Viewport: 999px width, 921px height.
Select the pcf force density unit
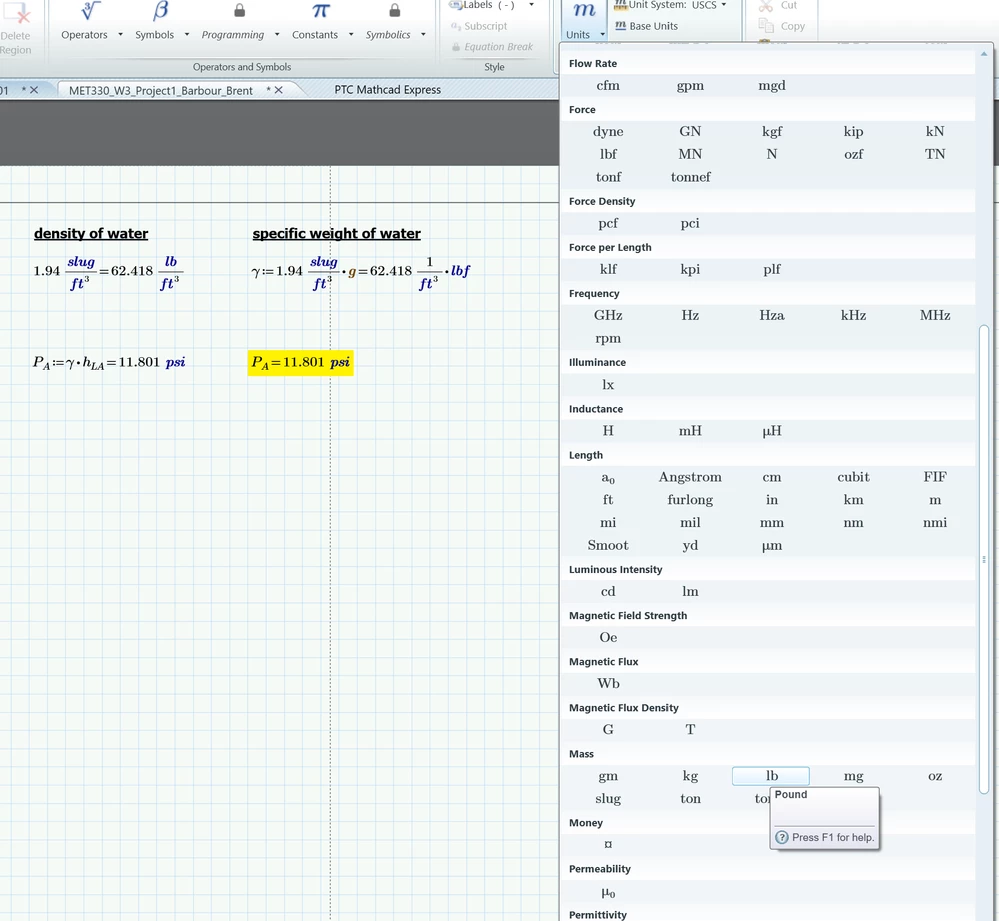pos(608,223)
